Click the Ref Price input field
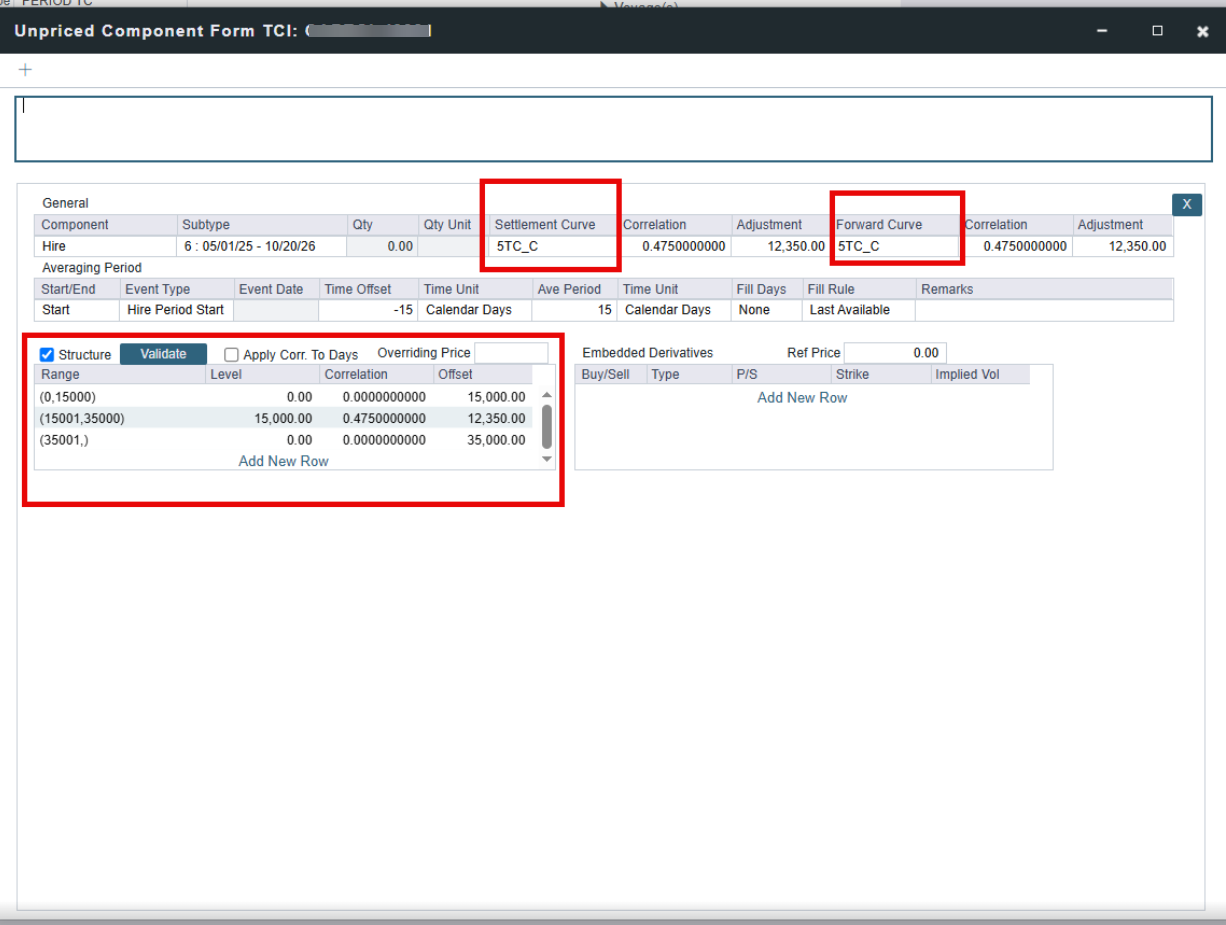Image resolution: width=1226 pixels, height=925 pixels. (894, 353)
